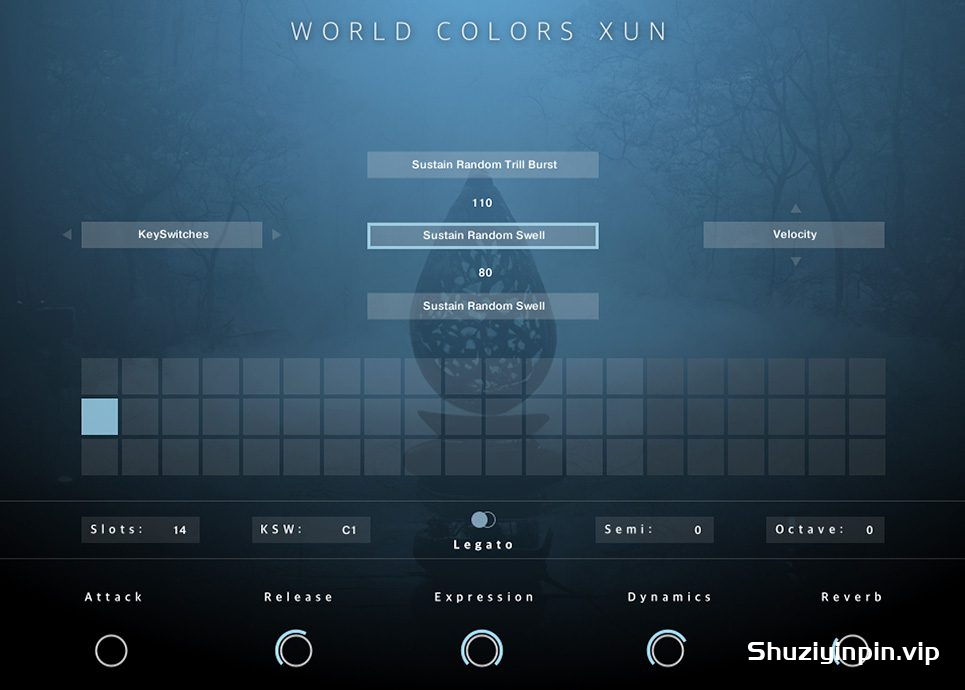
Task: Open the KeySwitches mode selector
Action: coord(172,235)
